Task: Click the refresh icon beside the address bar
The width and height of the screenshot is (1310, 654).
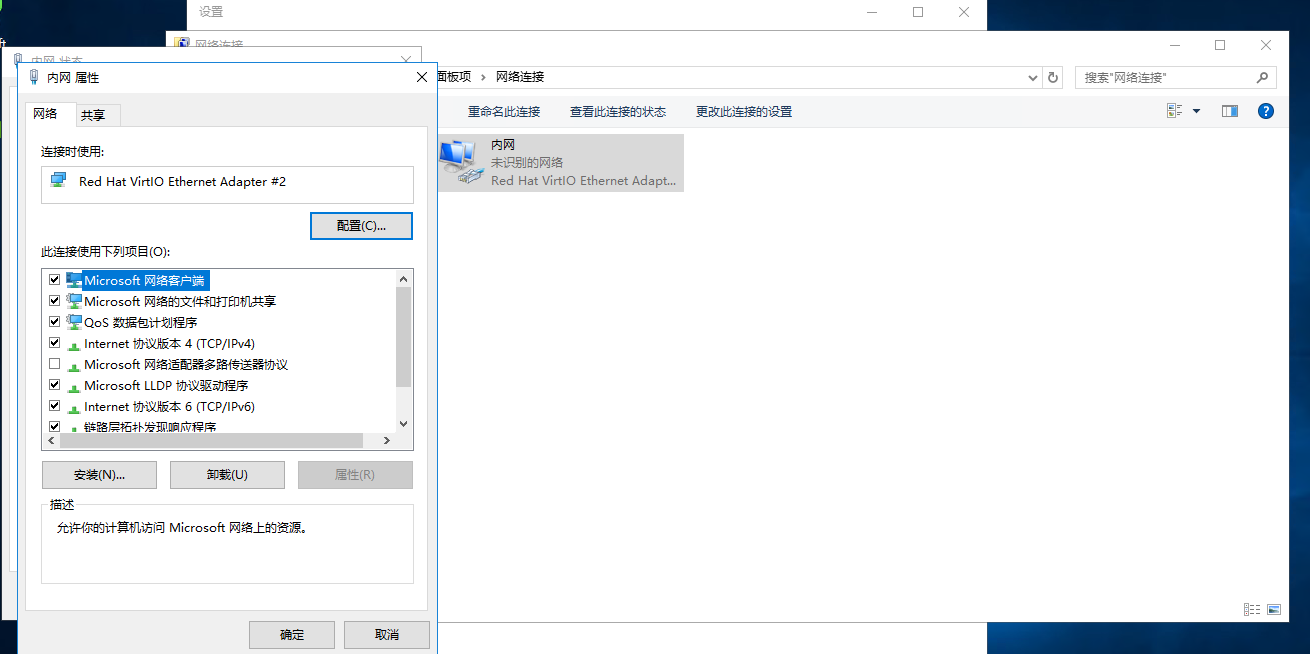Action: point(1052,77)
